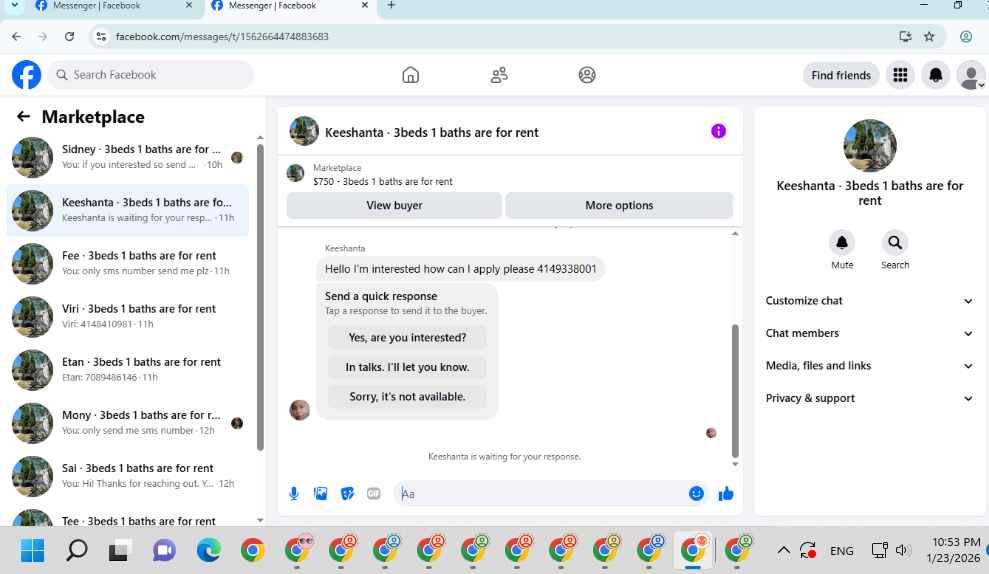The height and width of the screenshot is (574, 989).
Task: Open the emoji picker
Action: tap(696, 494)
